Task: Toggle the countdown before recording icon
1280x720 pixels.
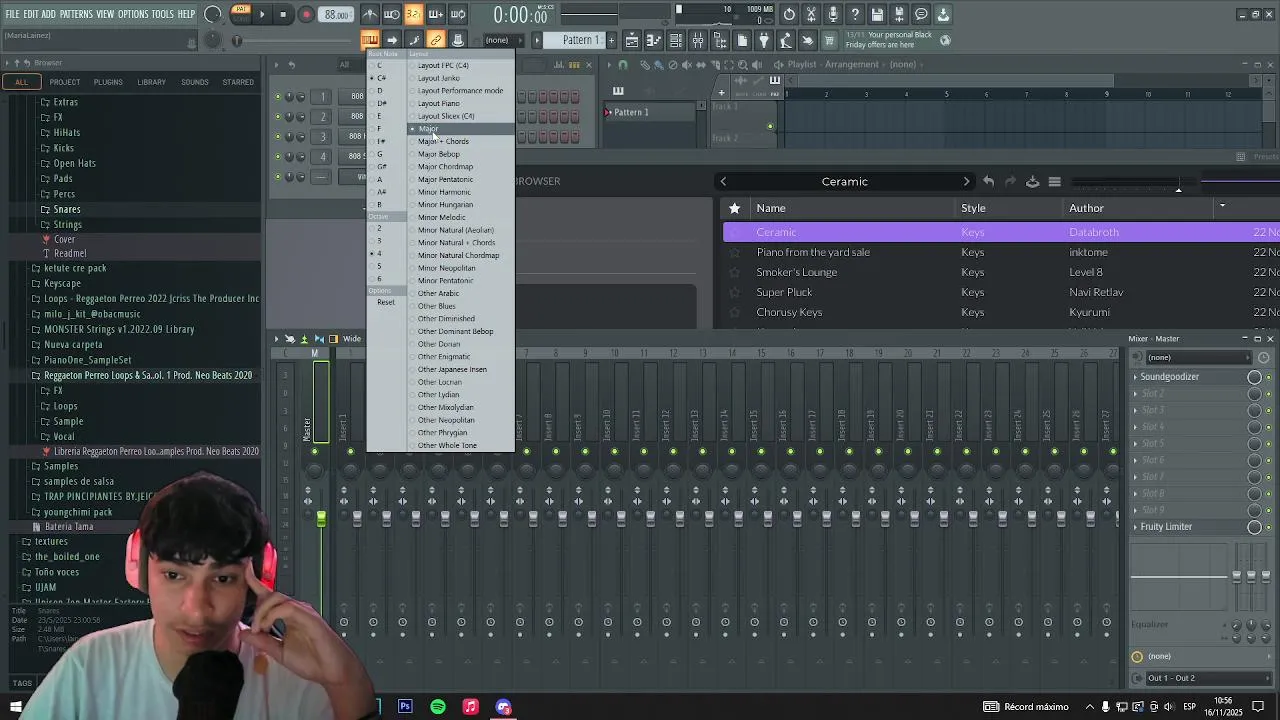Action: pyautogui.click(x=414, y=14)
